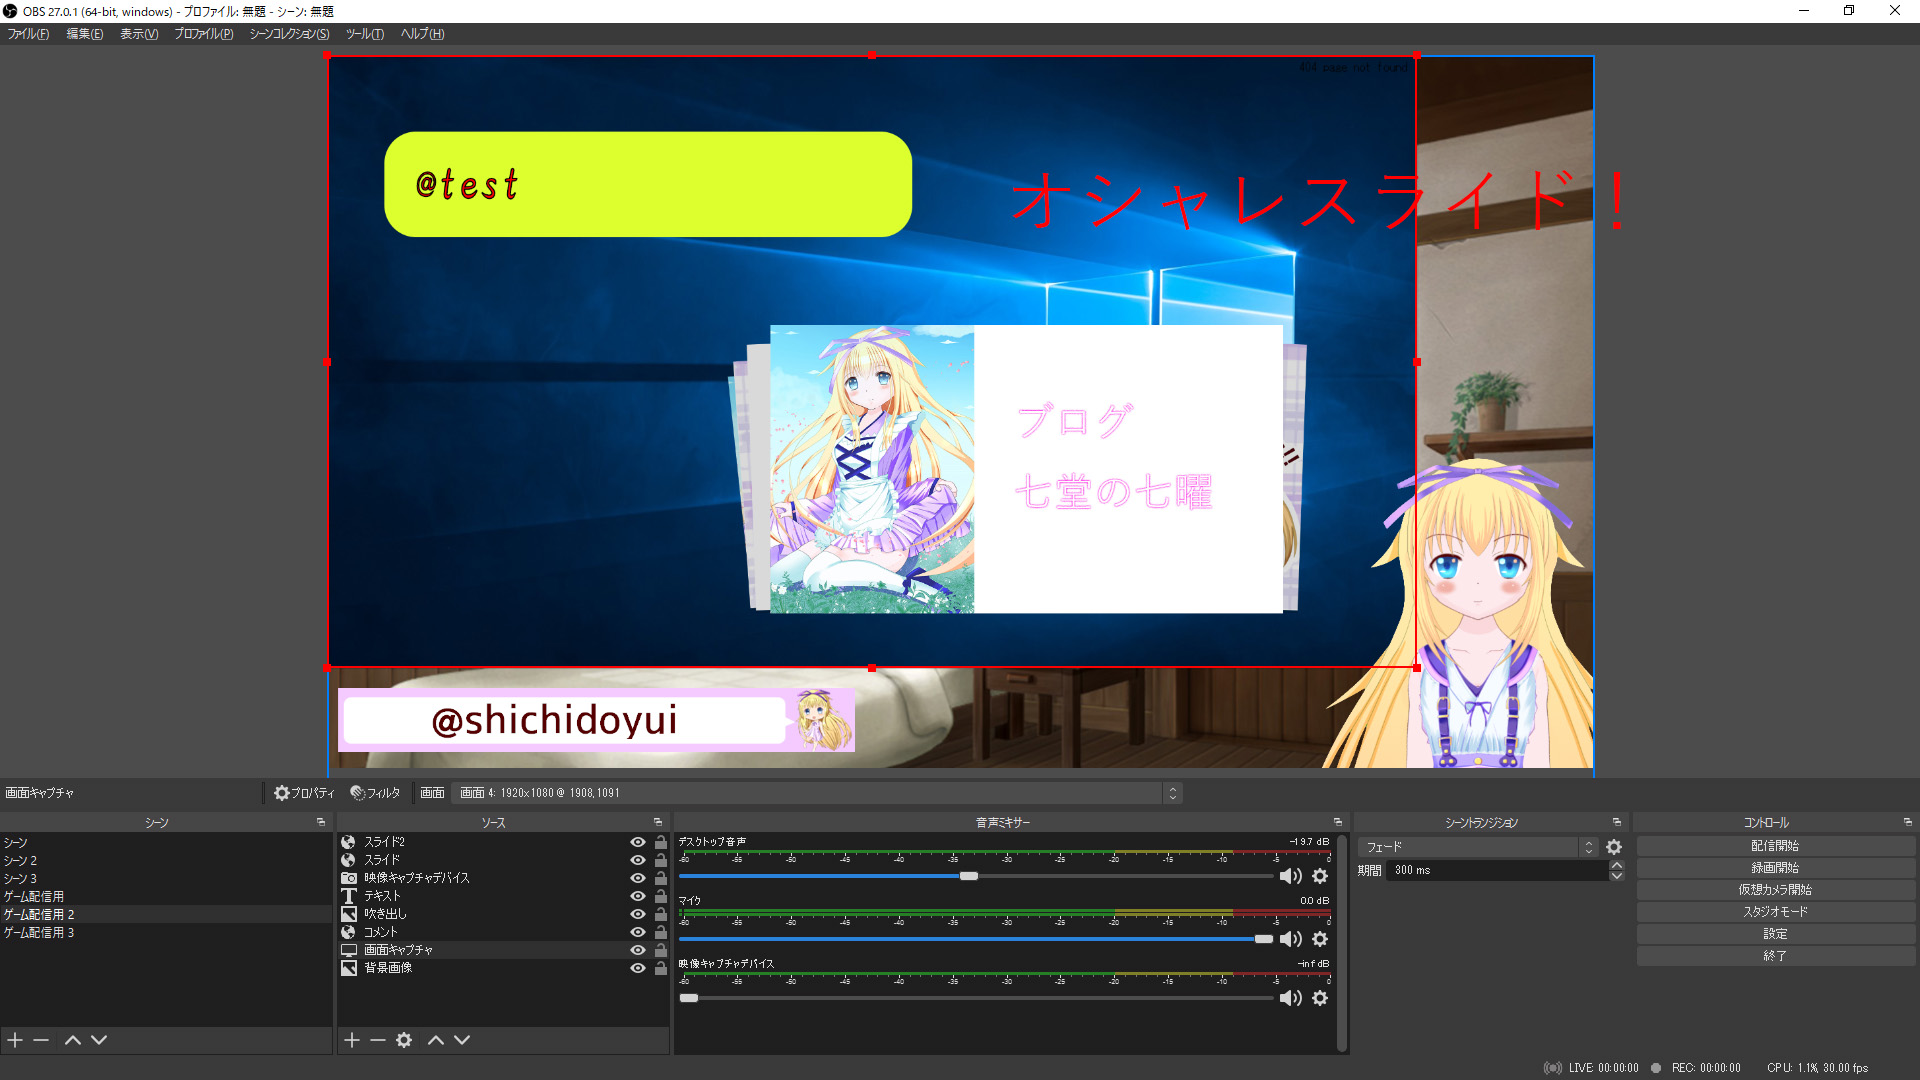Open マイク audio settings gear
Screen dimensions: 1920x1080
(x=1320, y=939)
